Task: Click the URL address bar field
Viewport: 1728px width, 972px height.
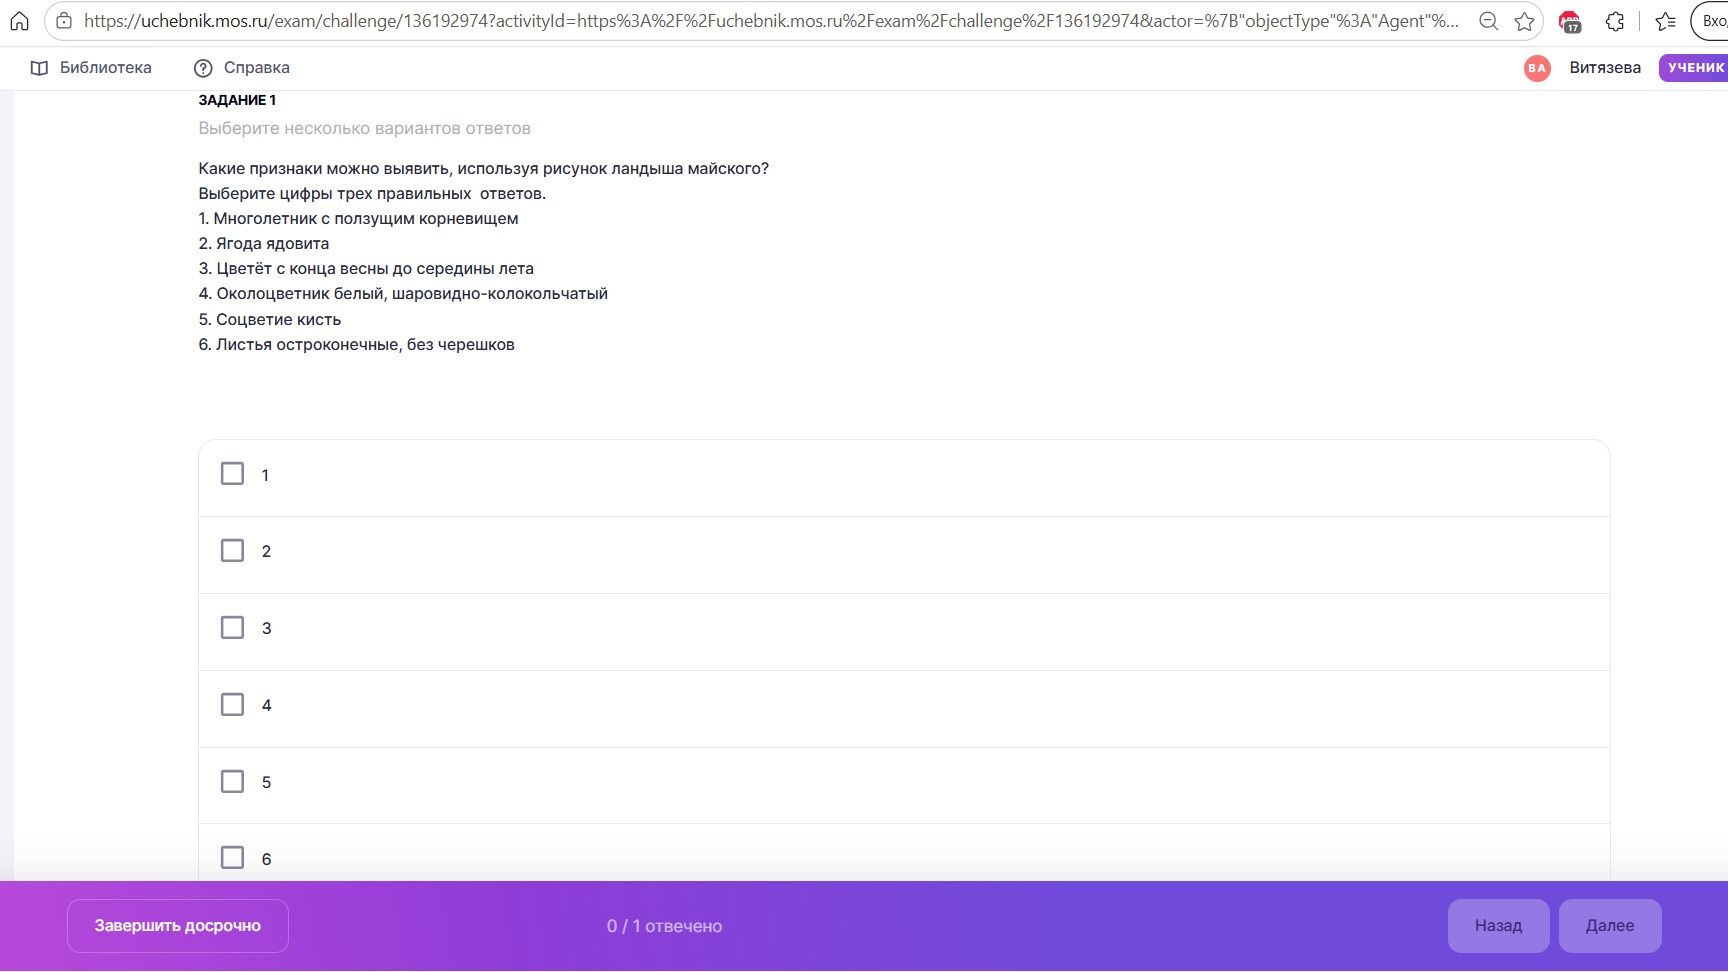Action: point(770,20)
